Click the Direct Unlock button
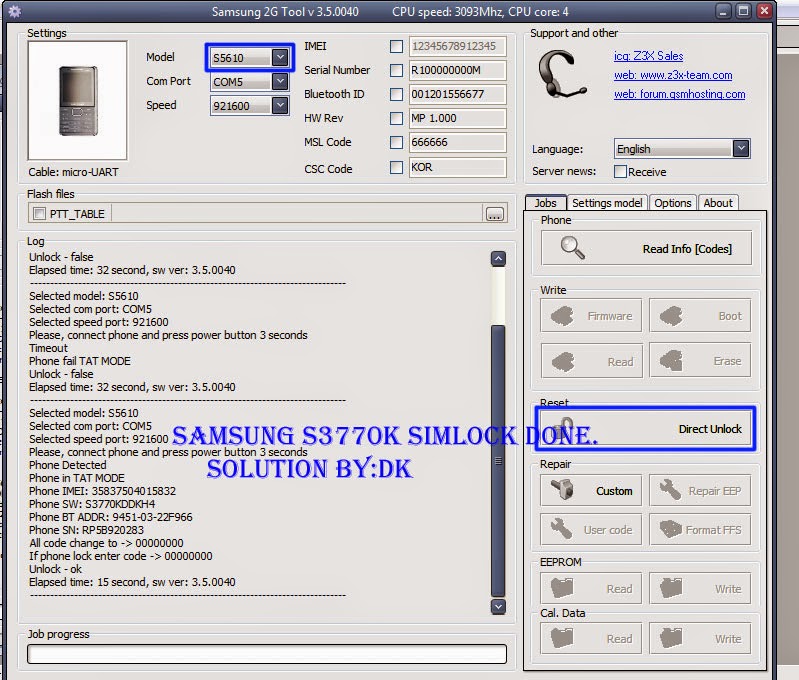 point(645,429)
